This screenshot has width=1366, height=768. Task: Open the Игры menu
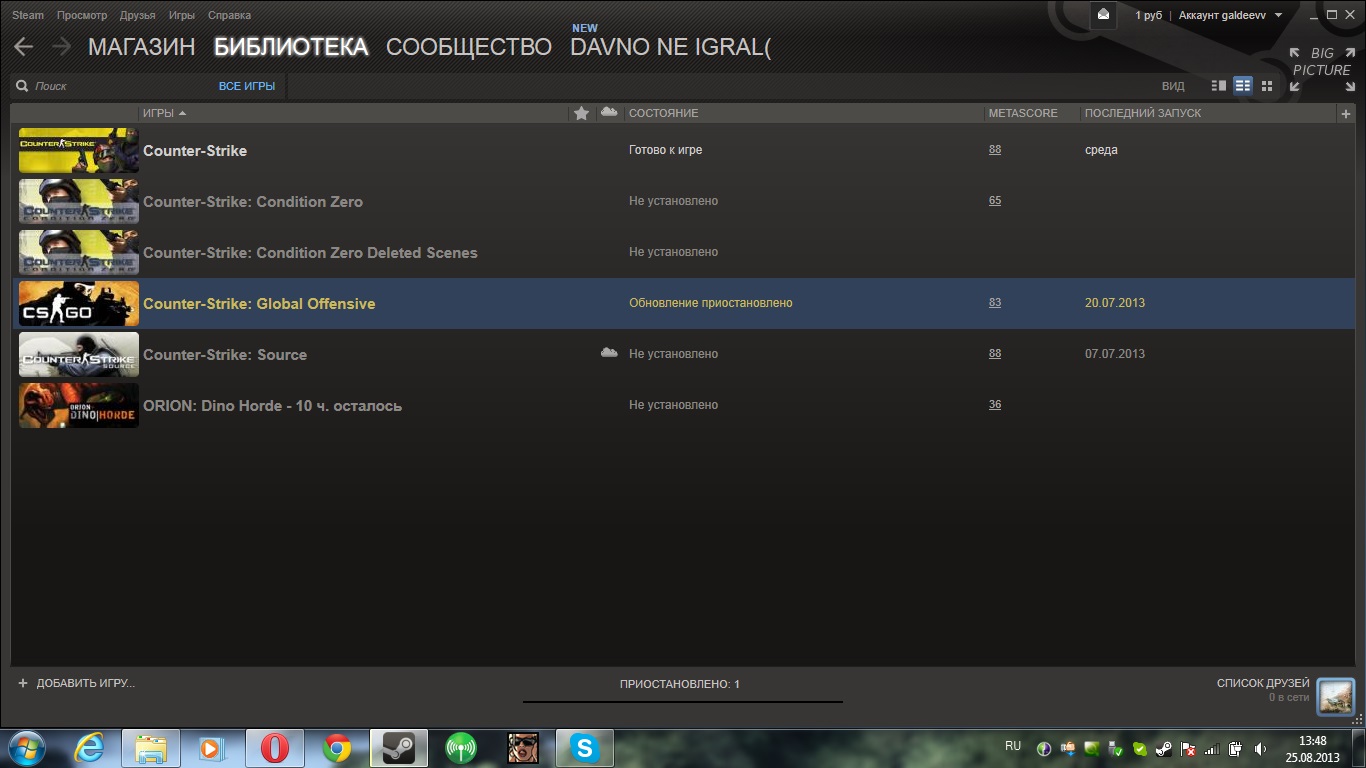[x=182, y=15]
